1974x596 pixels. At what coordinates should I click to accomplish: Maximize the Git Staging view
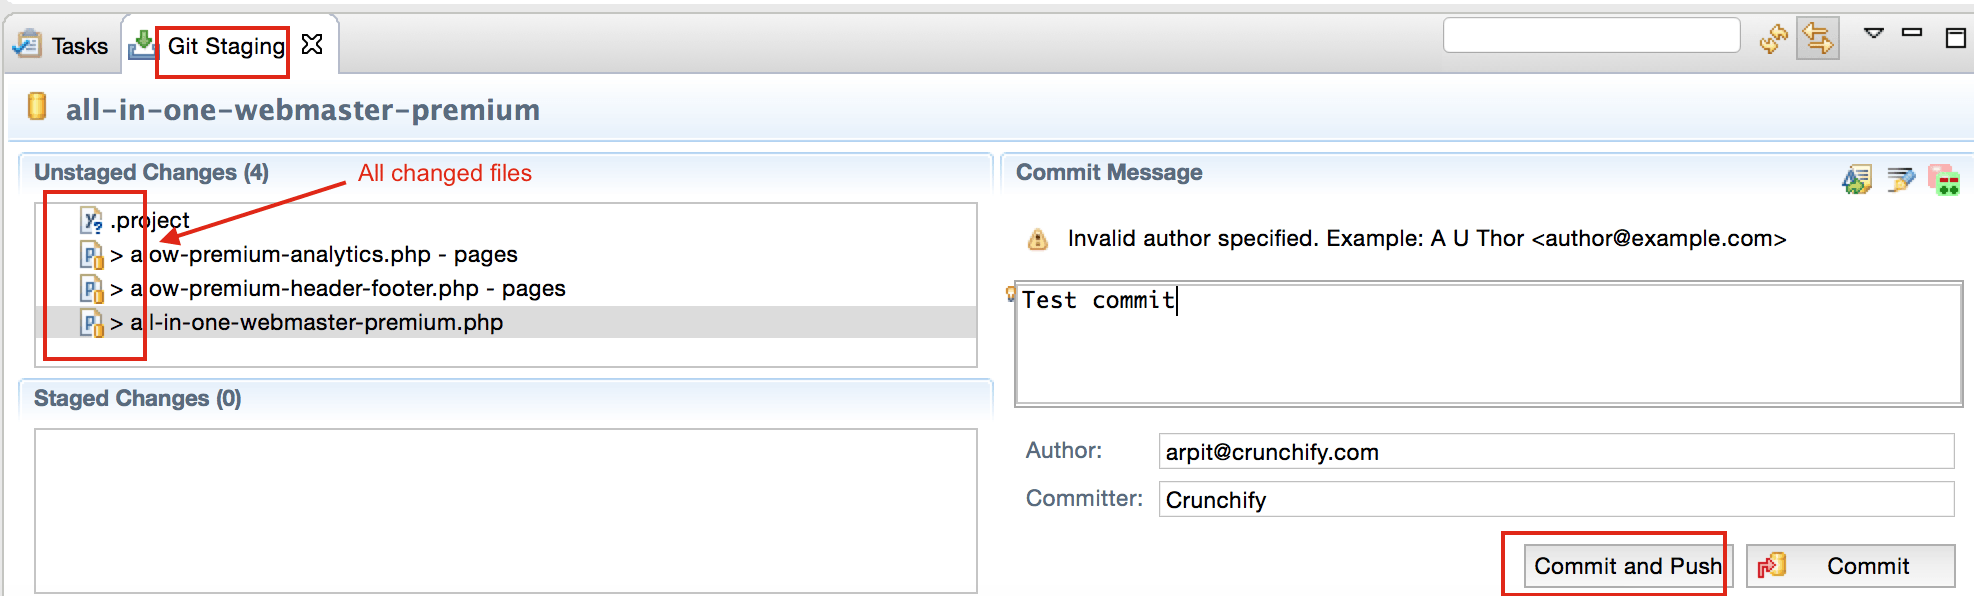tap(1955, 38)
